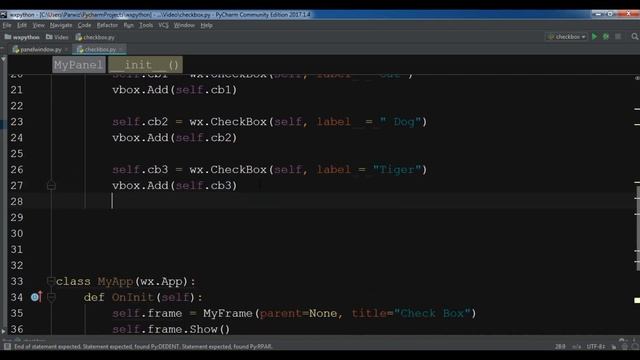The image size is (640, 360).
Task: Open the File menu
Action: coord(7,25)
